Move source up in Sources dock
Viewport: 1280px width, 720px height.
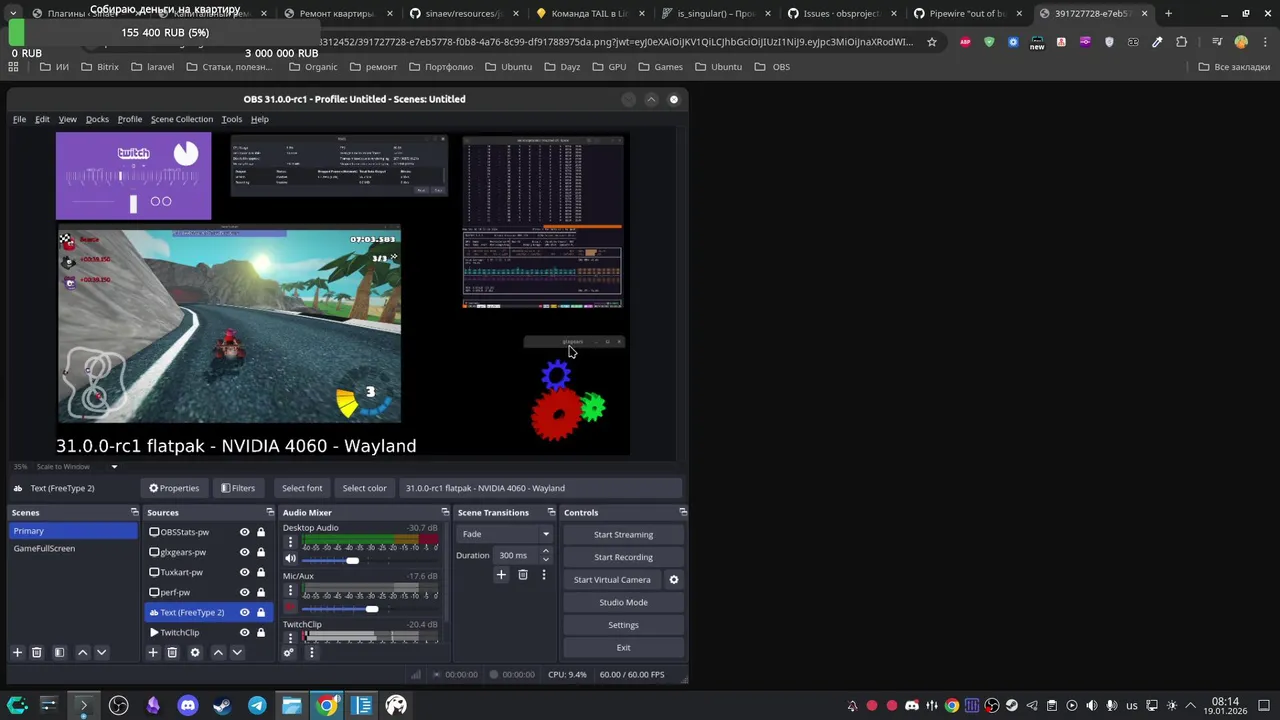point(218,652)
